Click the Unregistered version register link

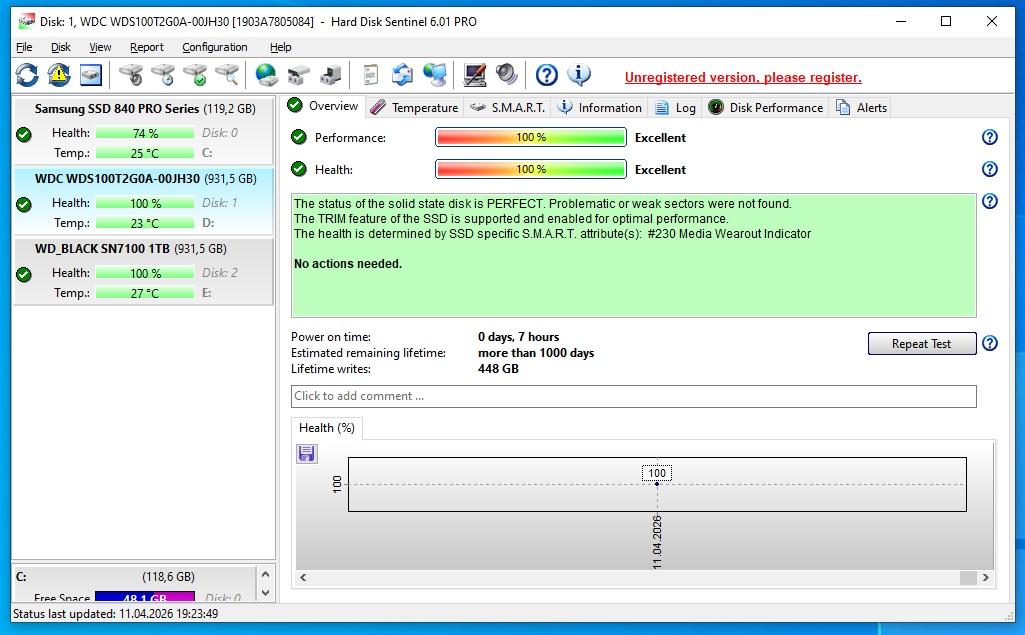click(x=743, y=77)
